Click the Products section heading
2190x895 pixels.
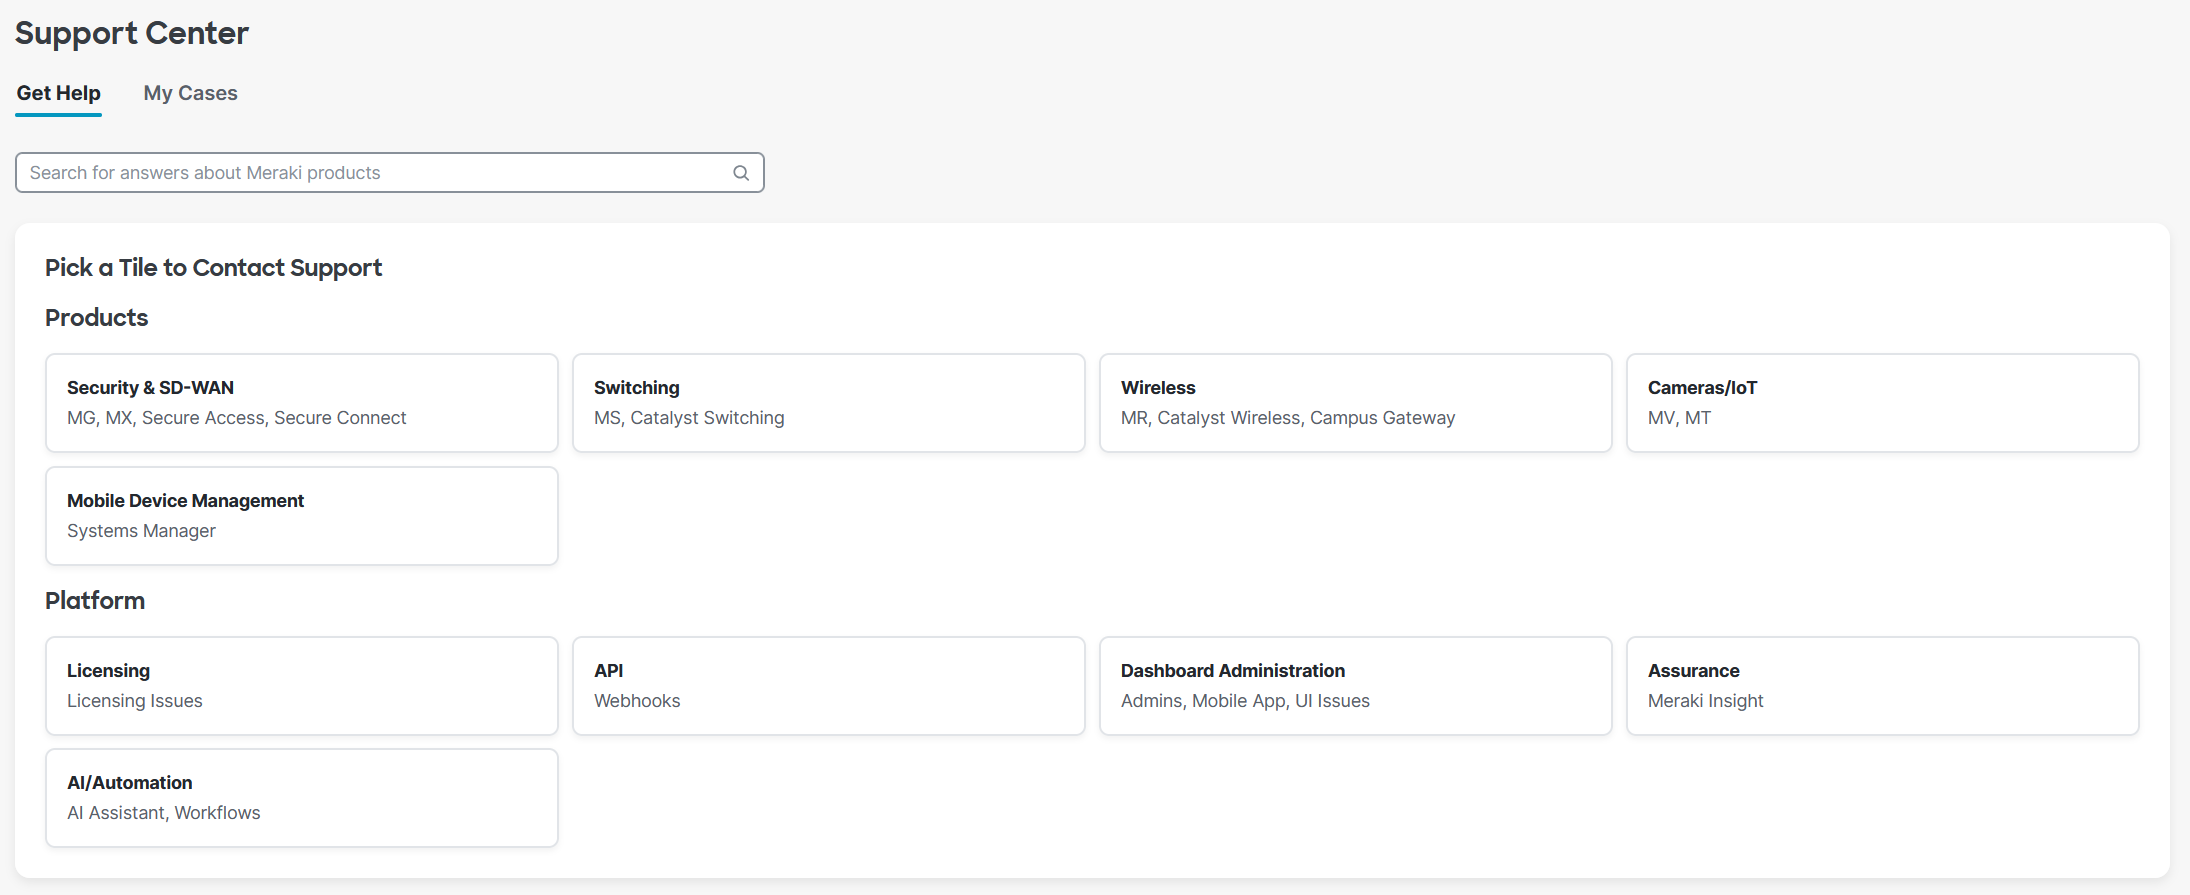(x=96, y=317)
